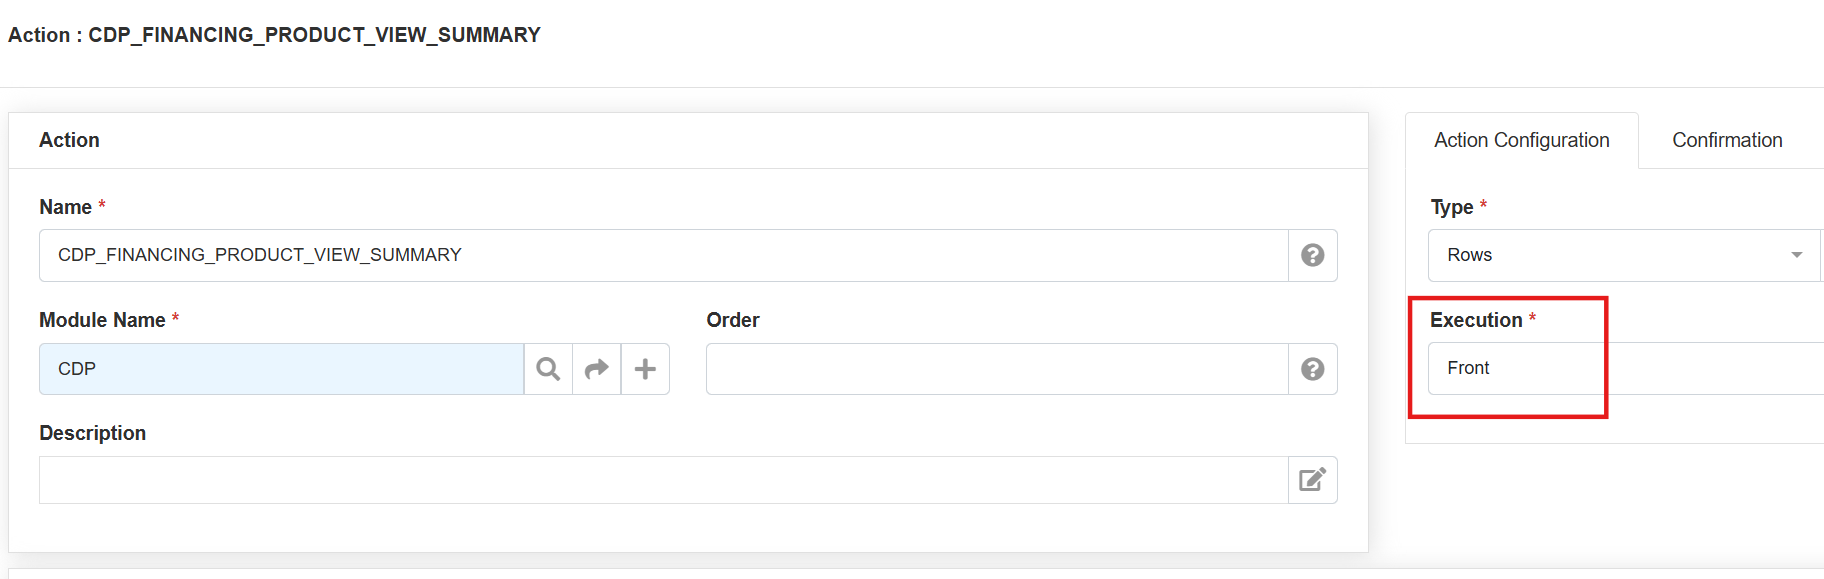The height and width of the screenshot is (579, 1824).
Task: Click the help icon beside the Order field
Action: (x=1312, y=369)
